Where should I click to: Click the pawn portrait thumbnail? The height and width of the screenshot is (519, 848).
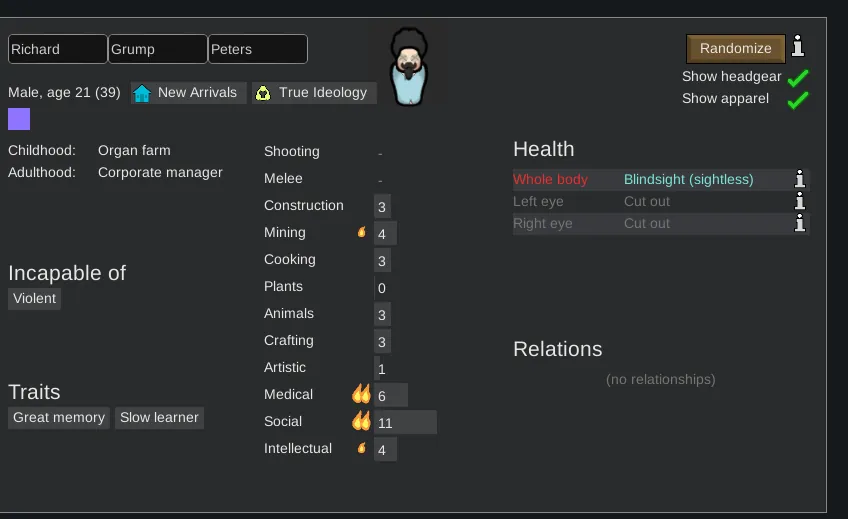tap(408, 67)
